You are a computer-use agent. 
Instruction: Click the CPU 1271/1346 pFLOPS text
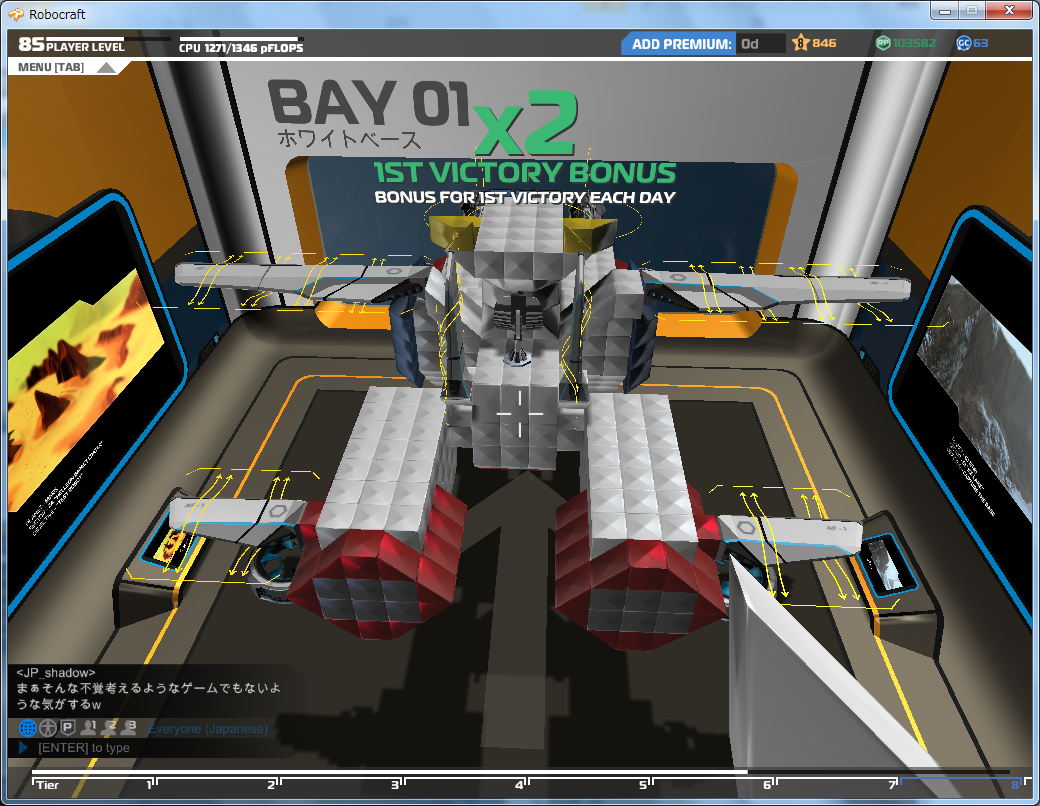click(241, 48)
